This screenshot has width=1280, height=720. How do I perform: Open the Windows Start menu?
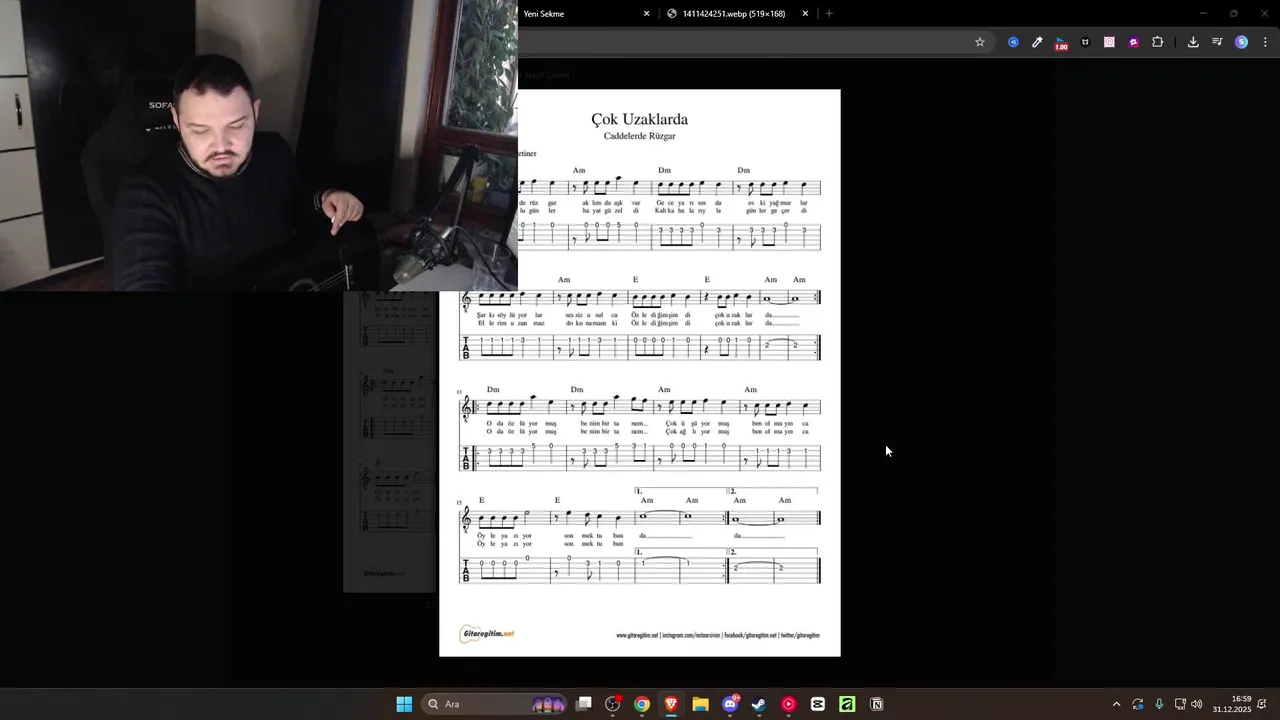point(404,704)
